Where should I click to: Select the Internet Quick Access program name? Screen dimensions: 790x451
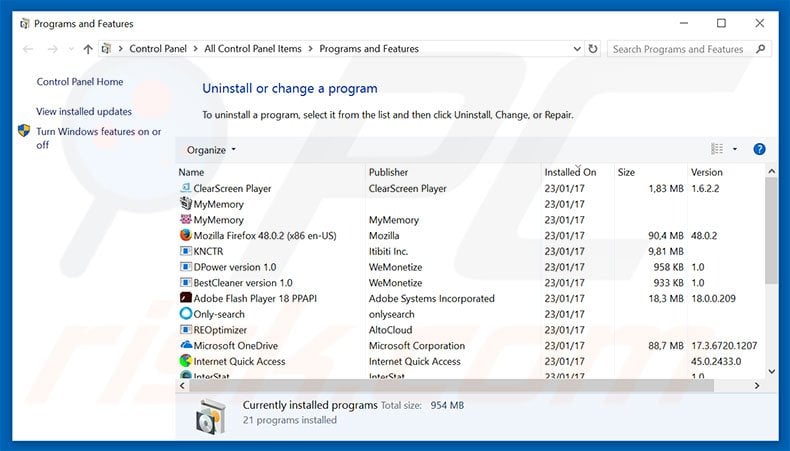click(x=239, y=361)
